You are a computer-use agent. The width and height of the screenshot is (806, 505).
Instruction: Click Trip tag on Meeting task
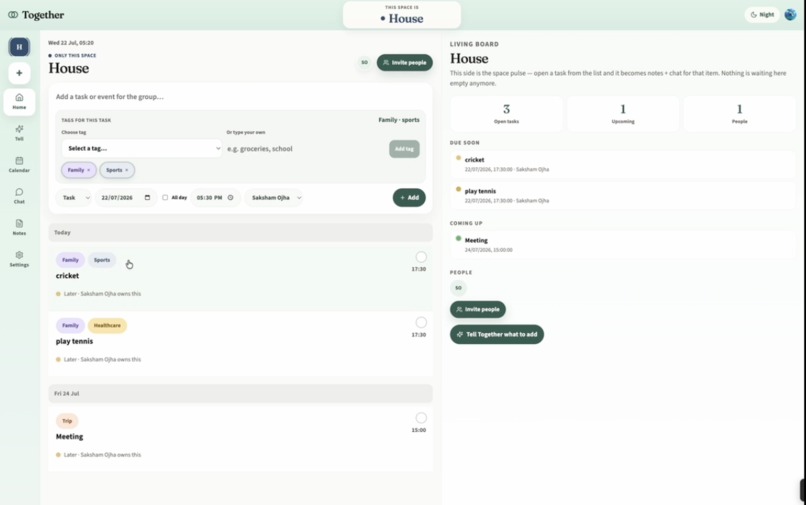67,421
